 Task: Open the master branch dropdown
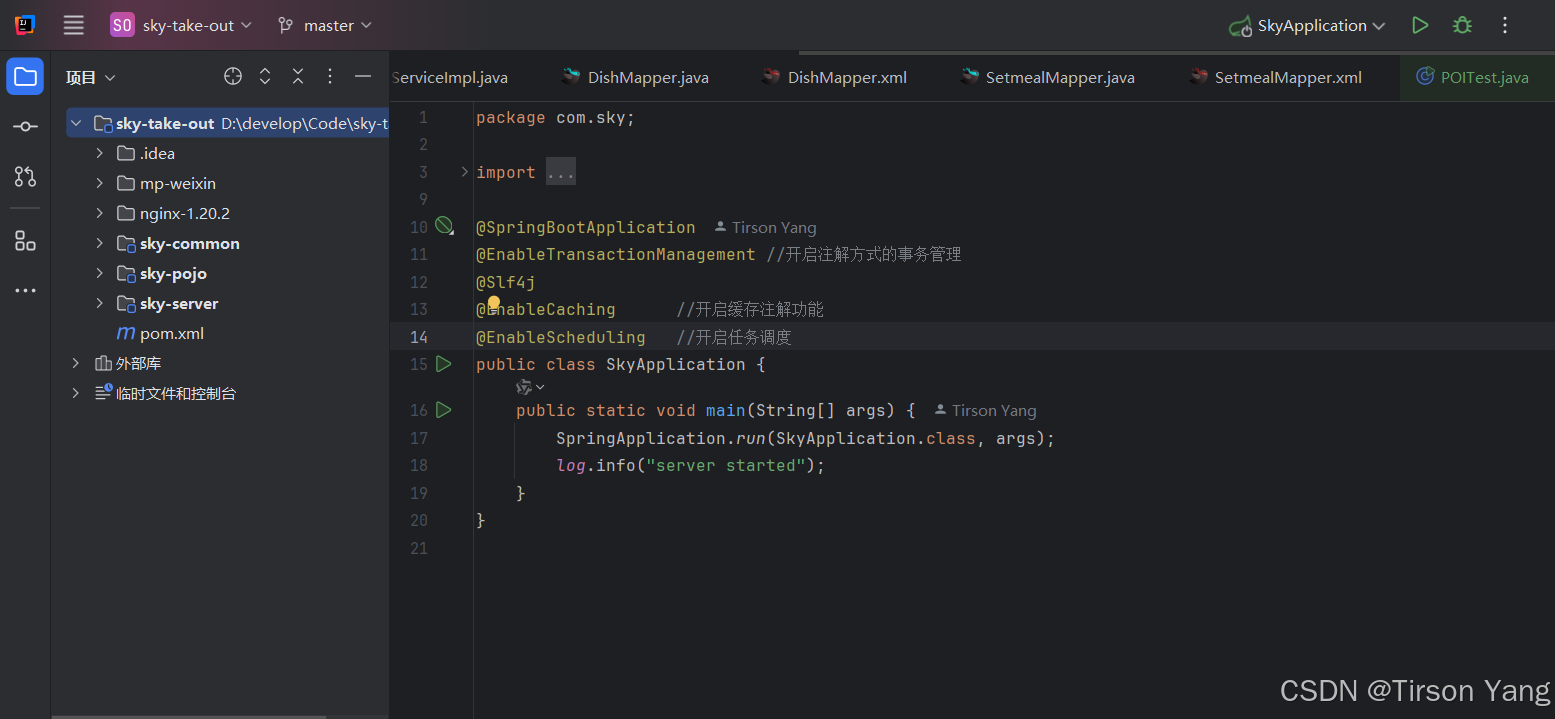[x=325, y=25]
